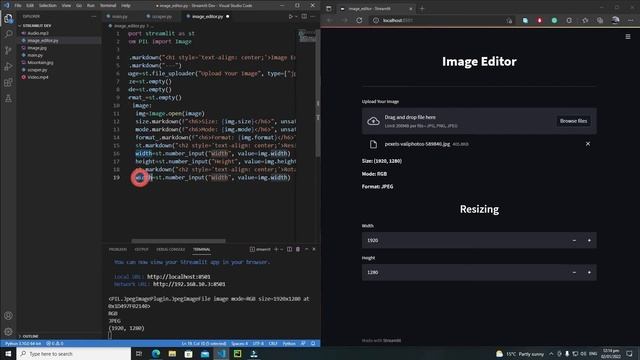Select the image_editor.py editor tab
640x360 pixels.
pos(207,16)
